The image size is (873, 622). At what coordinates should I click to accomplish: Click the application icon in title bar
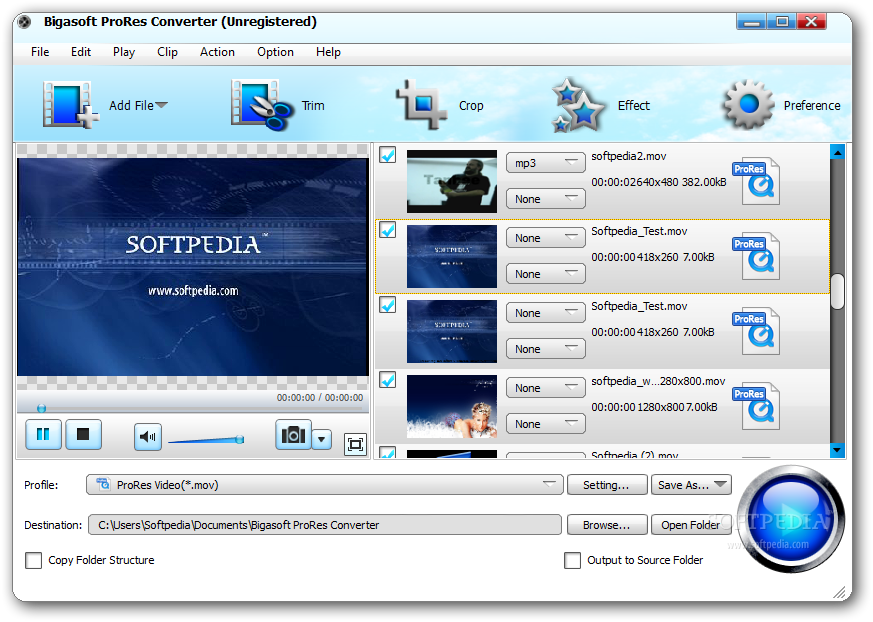tap(24, 22)
